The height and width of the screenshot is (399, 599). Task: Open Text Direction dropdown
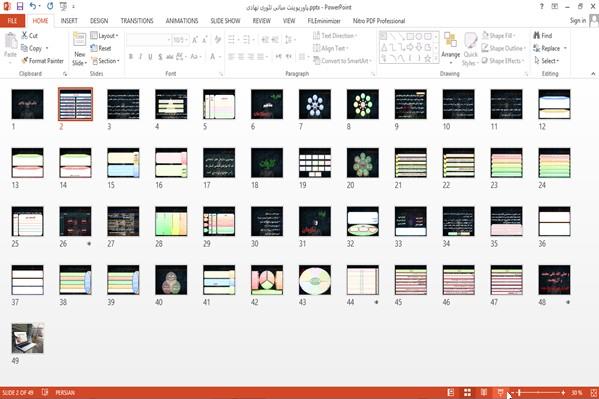tap(335, 36)
